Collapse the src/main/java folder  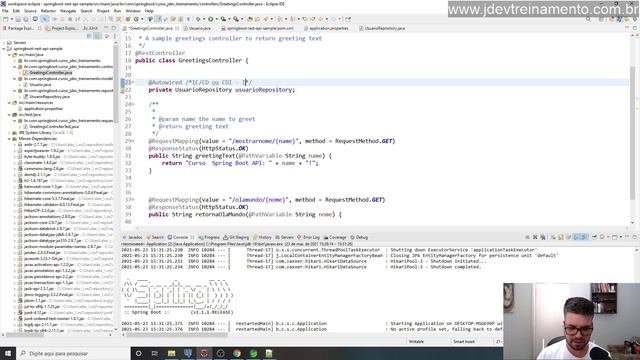(9, 55)
